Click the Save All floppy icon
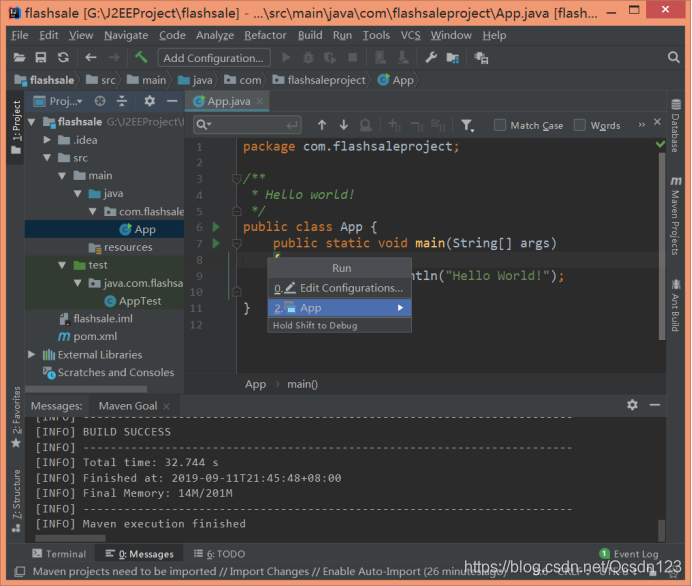 click(x=41, y=57)
